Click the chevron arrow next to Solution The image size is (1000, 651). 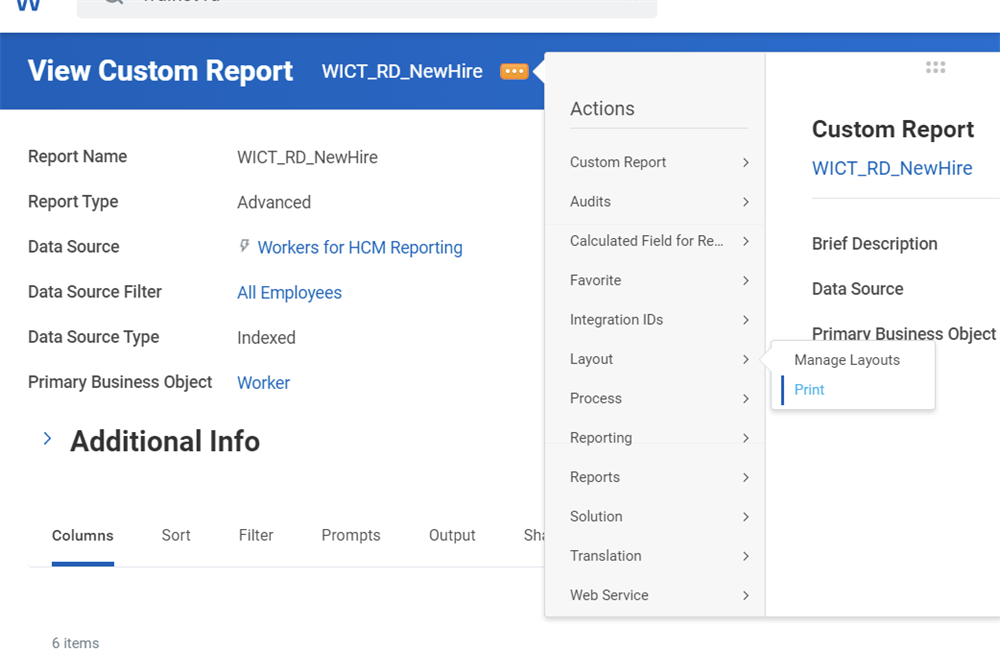click(x=746, y=517)
